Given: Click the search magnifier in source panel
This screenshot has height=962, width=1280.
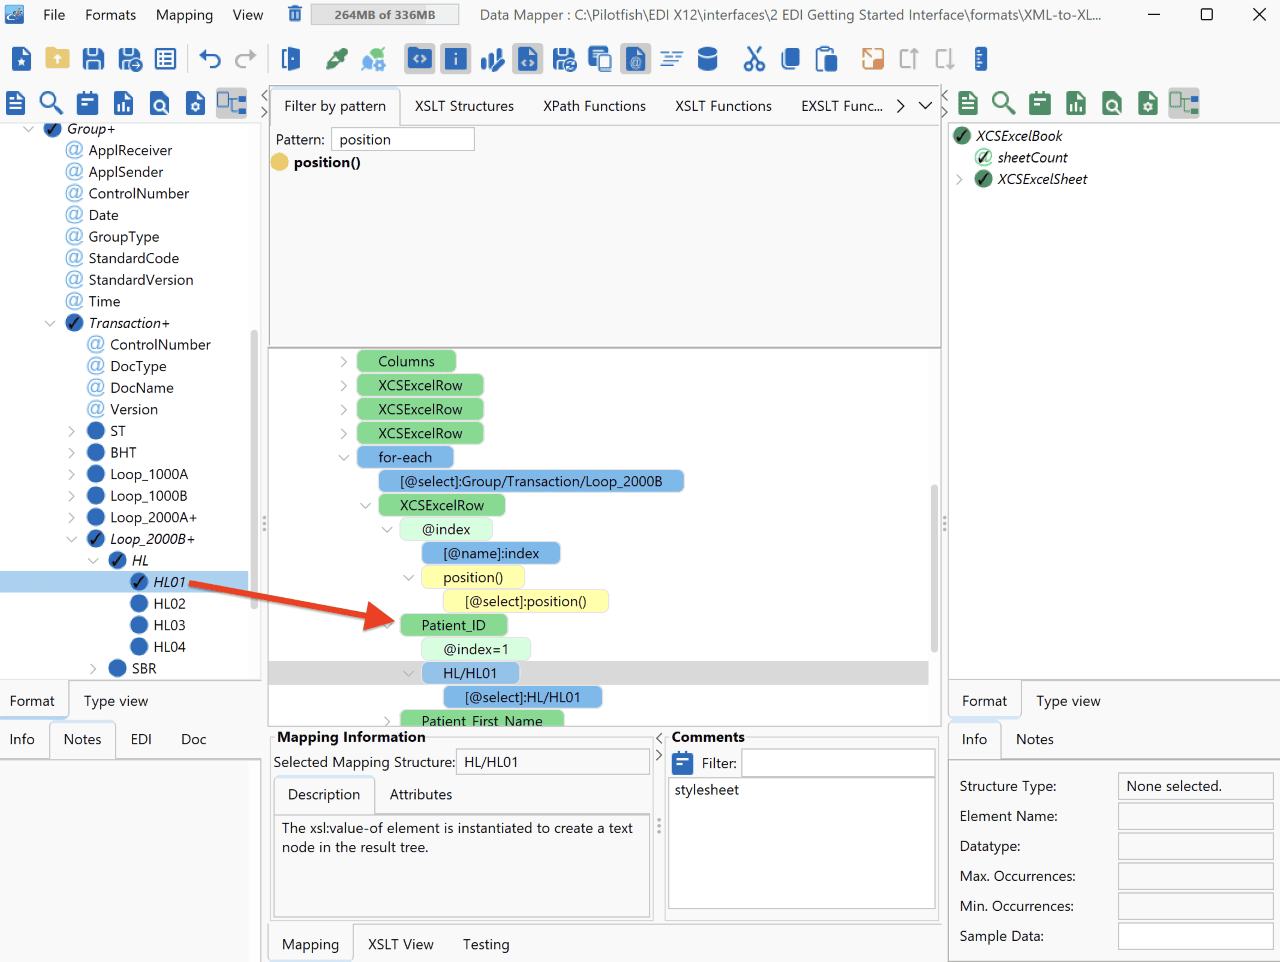Looking at the screenshot, I should pyautogui.click(x=51, y=102).
